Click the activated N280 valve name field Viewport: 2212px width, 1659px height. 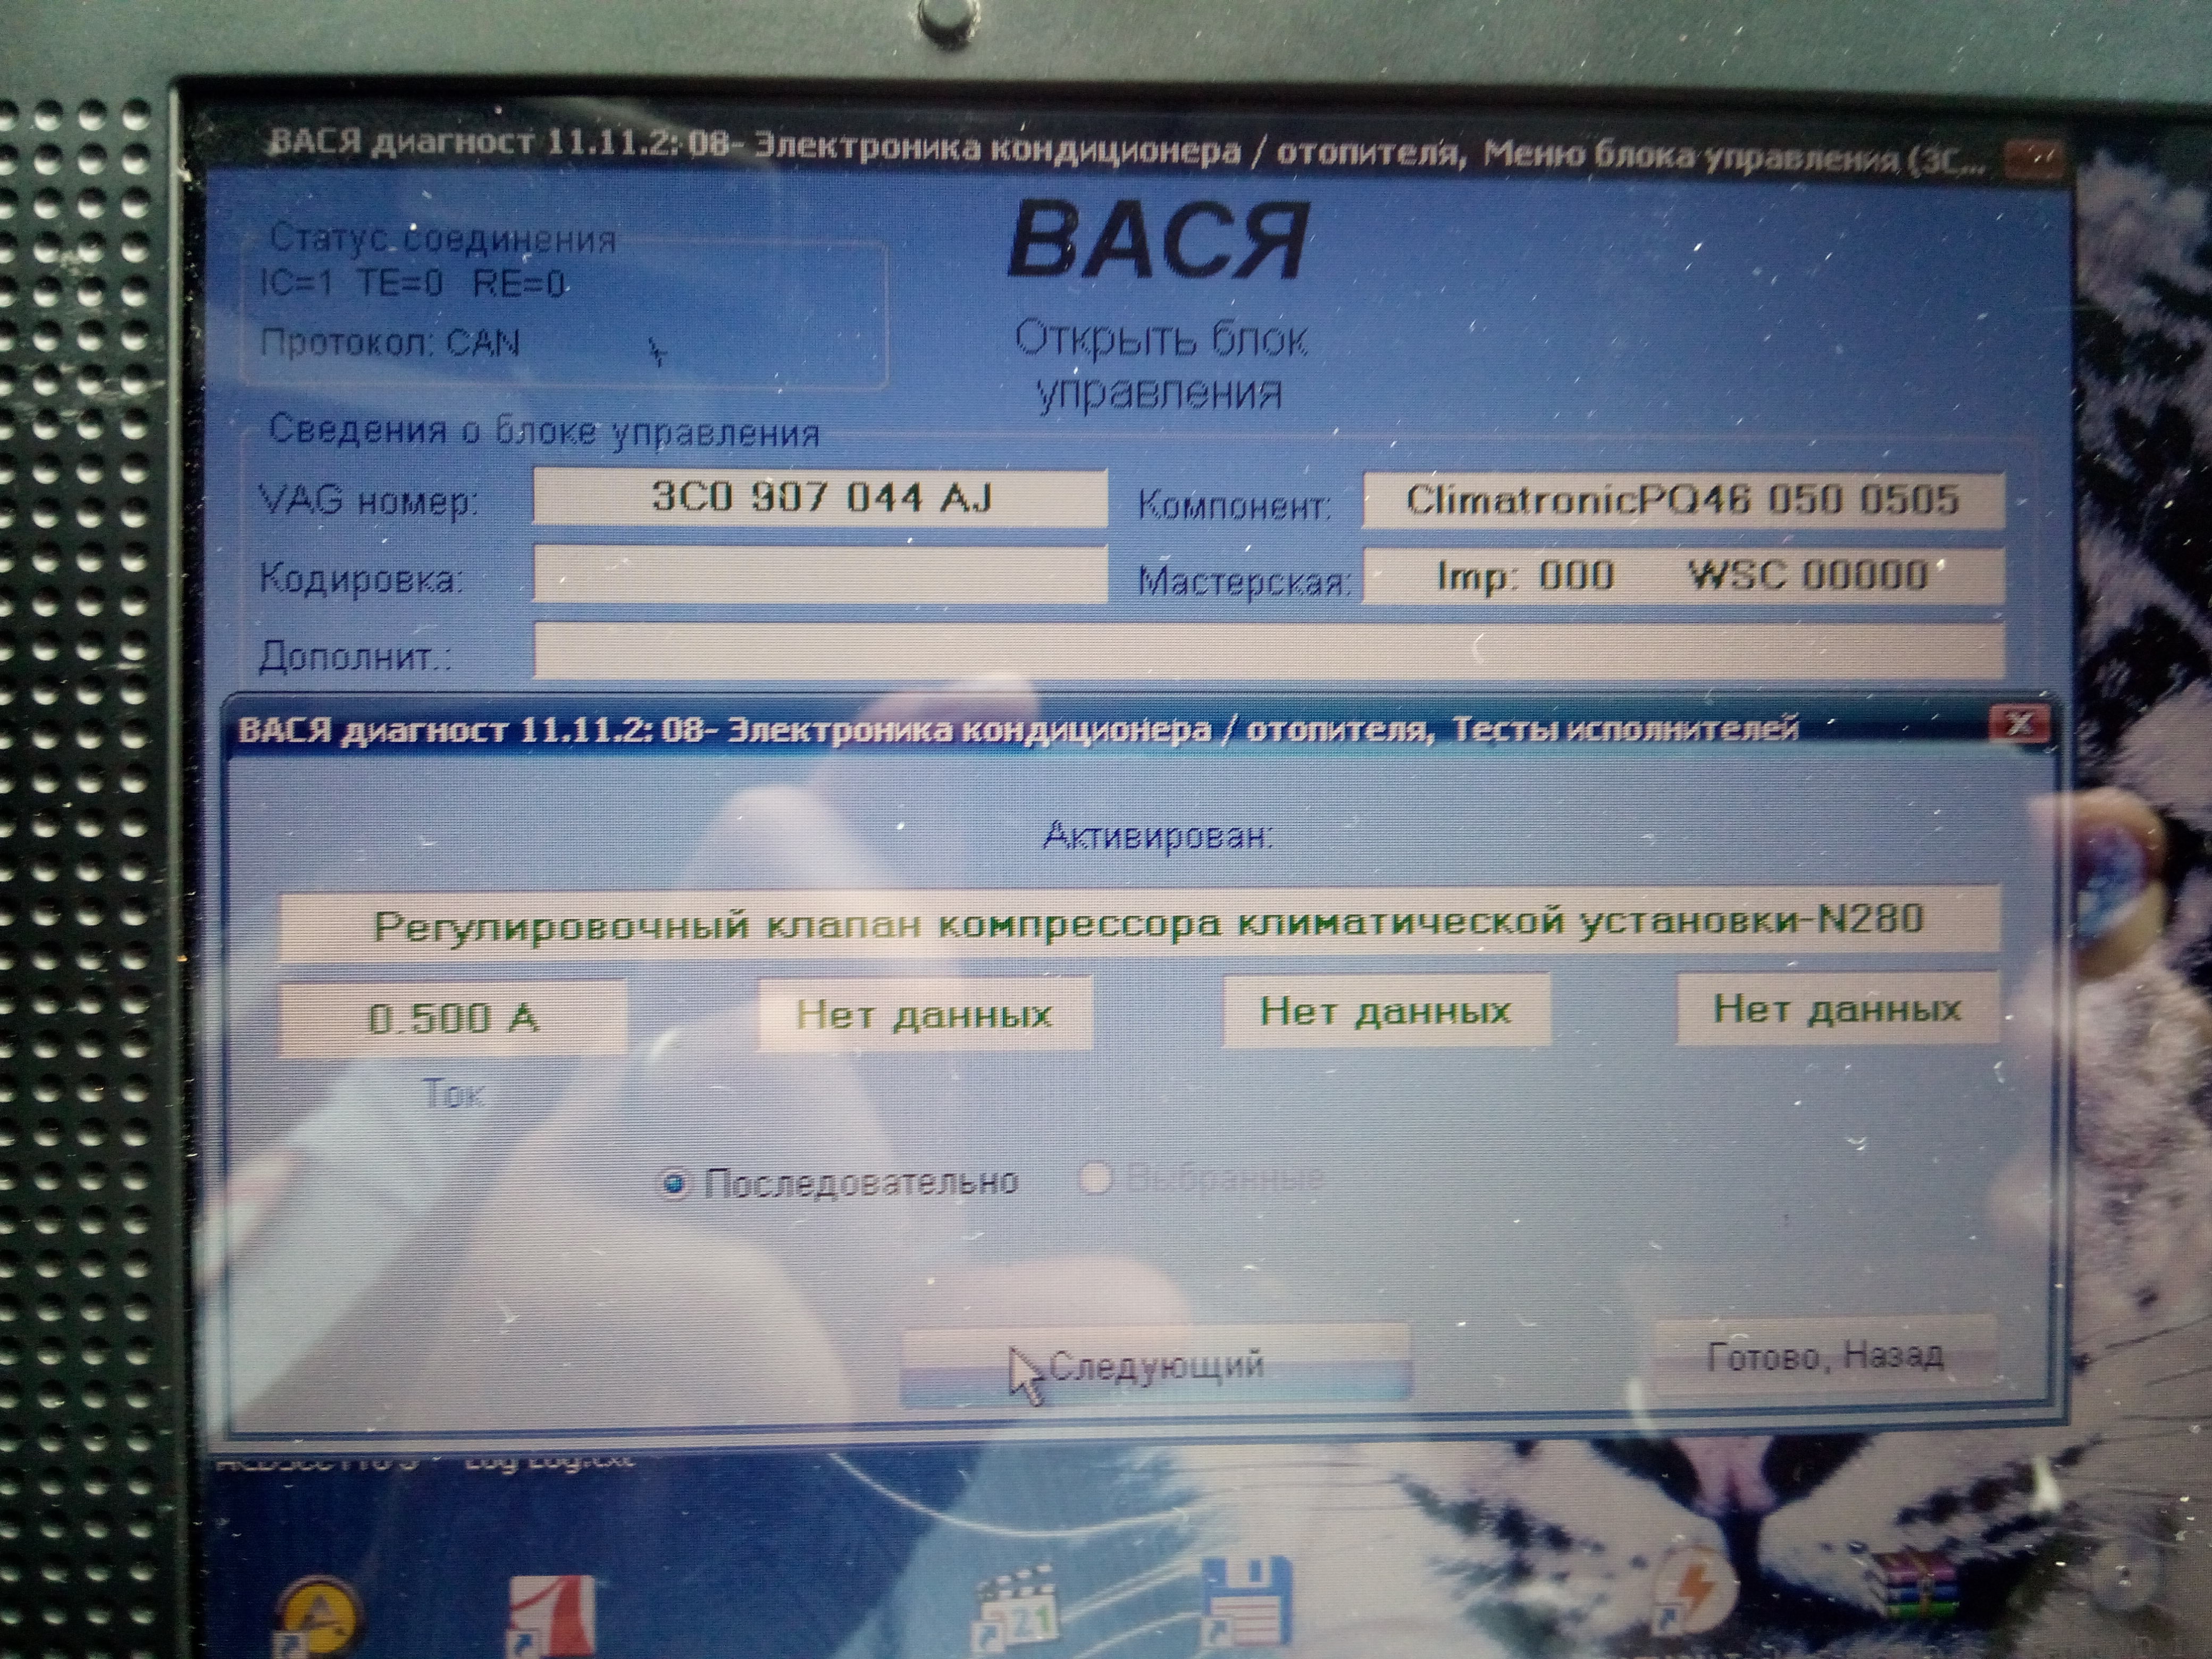point(1140,921)
